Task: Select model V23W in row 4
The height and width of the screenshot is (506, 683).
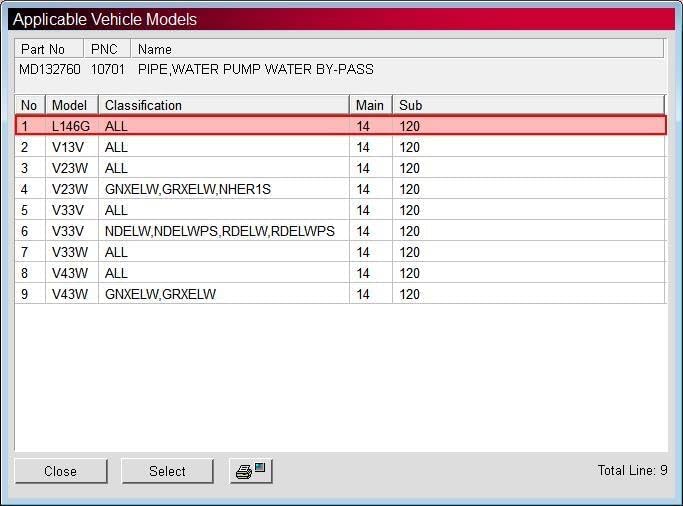Action: pyautogui.click(x=70, y=189)
